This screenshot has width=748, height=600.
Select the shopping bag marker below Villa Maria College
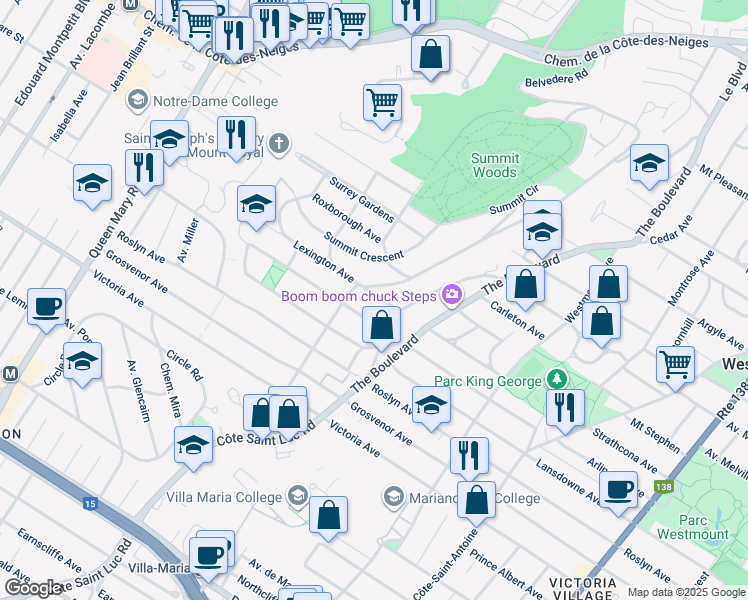point(328,515)
